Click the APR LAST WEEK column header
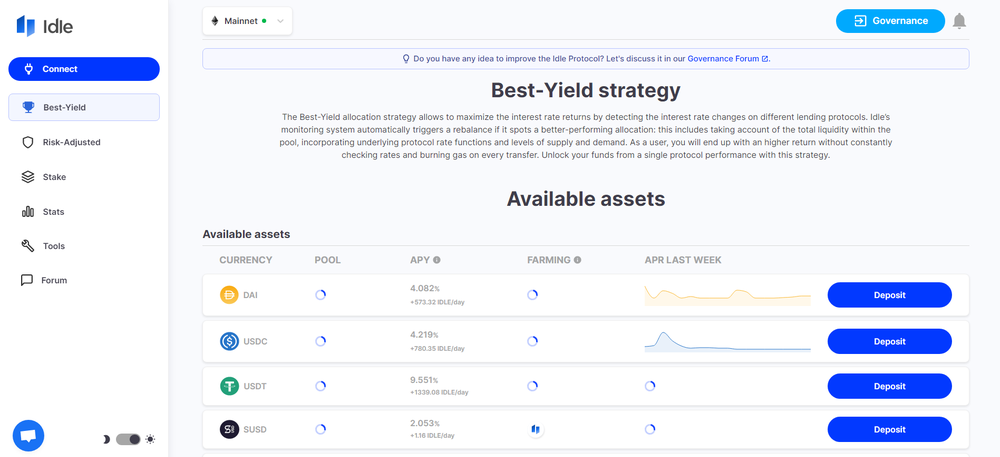The image size is (1000, 457). click(683, 260)
